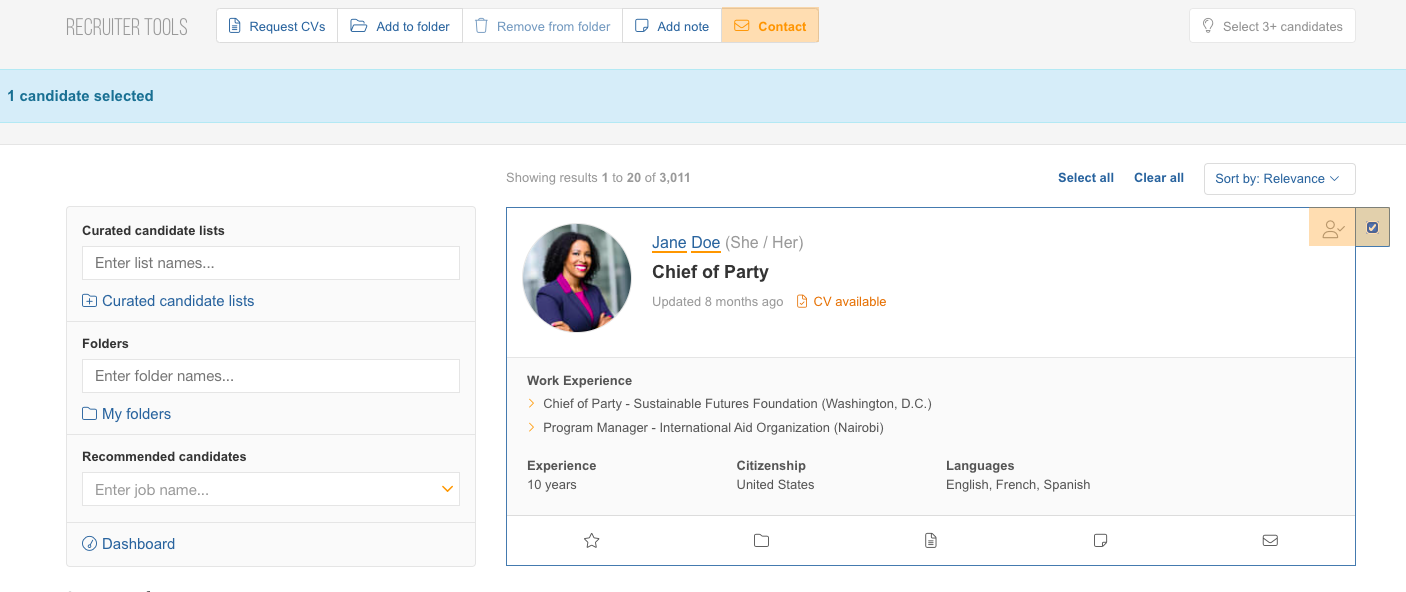
Task: Open the Dashboard link
Action: 129,544
